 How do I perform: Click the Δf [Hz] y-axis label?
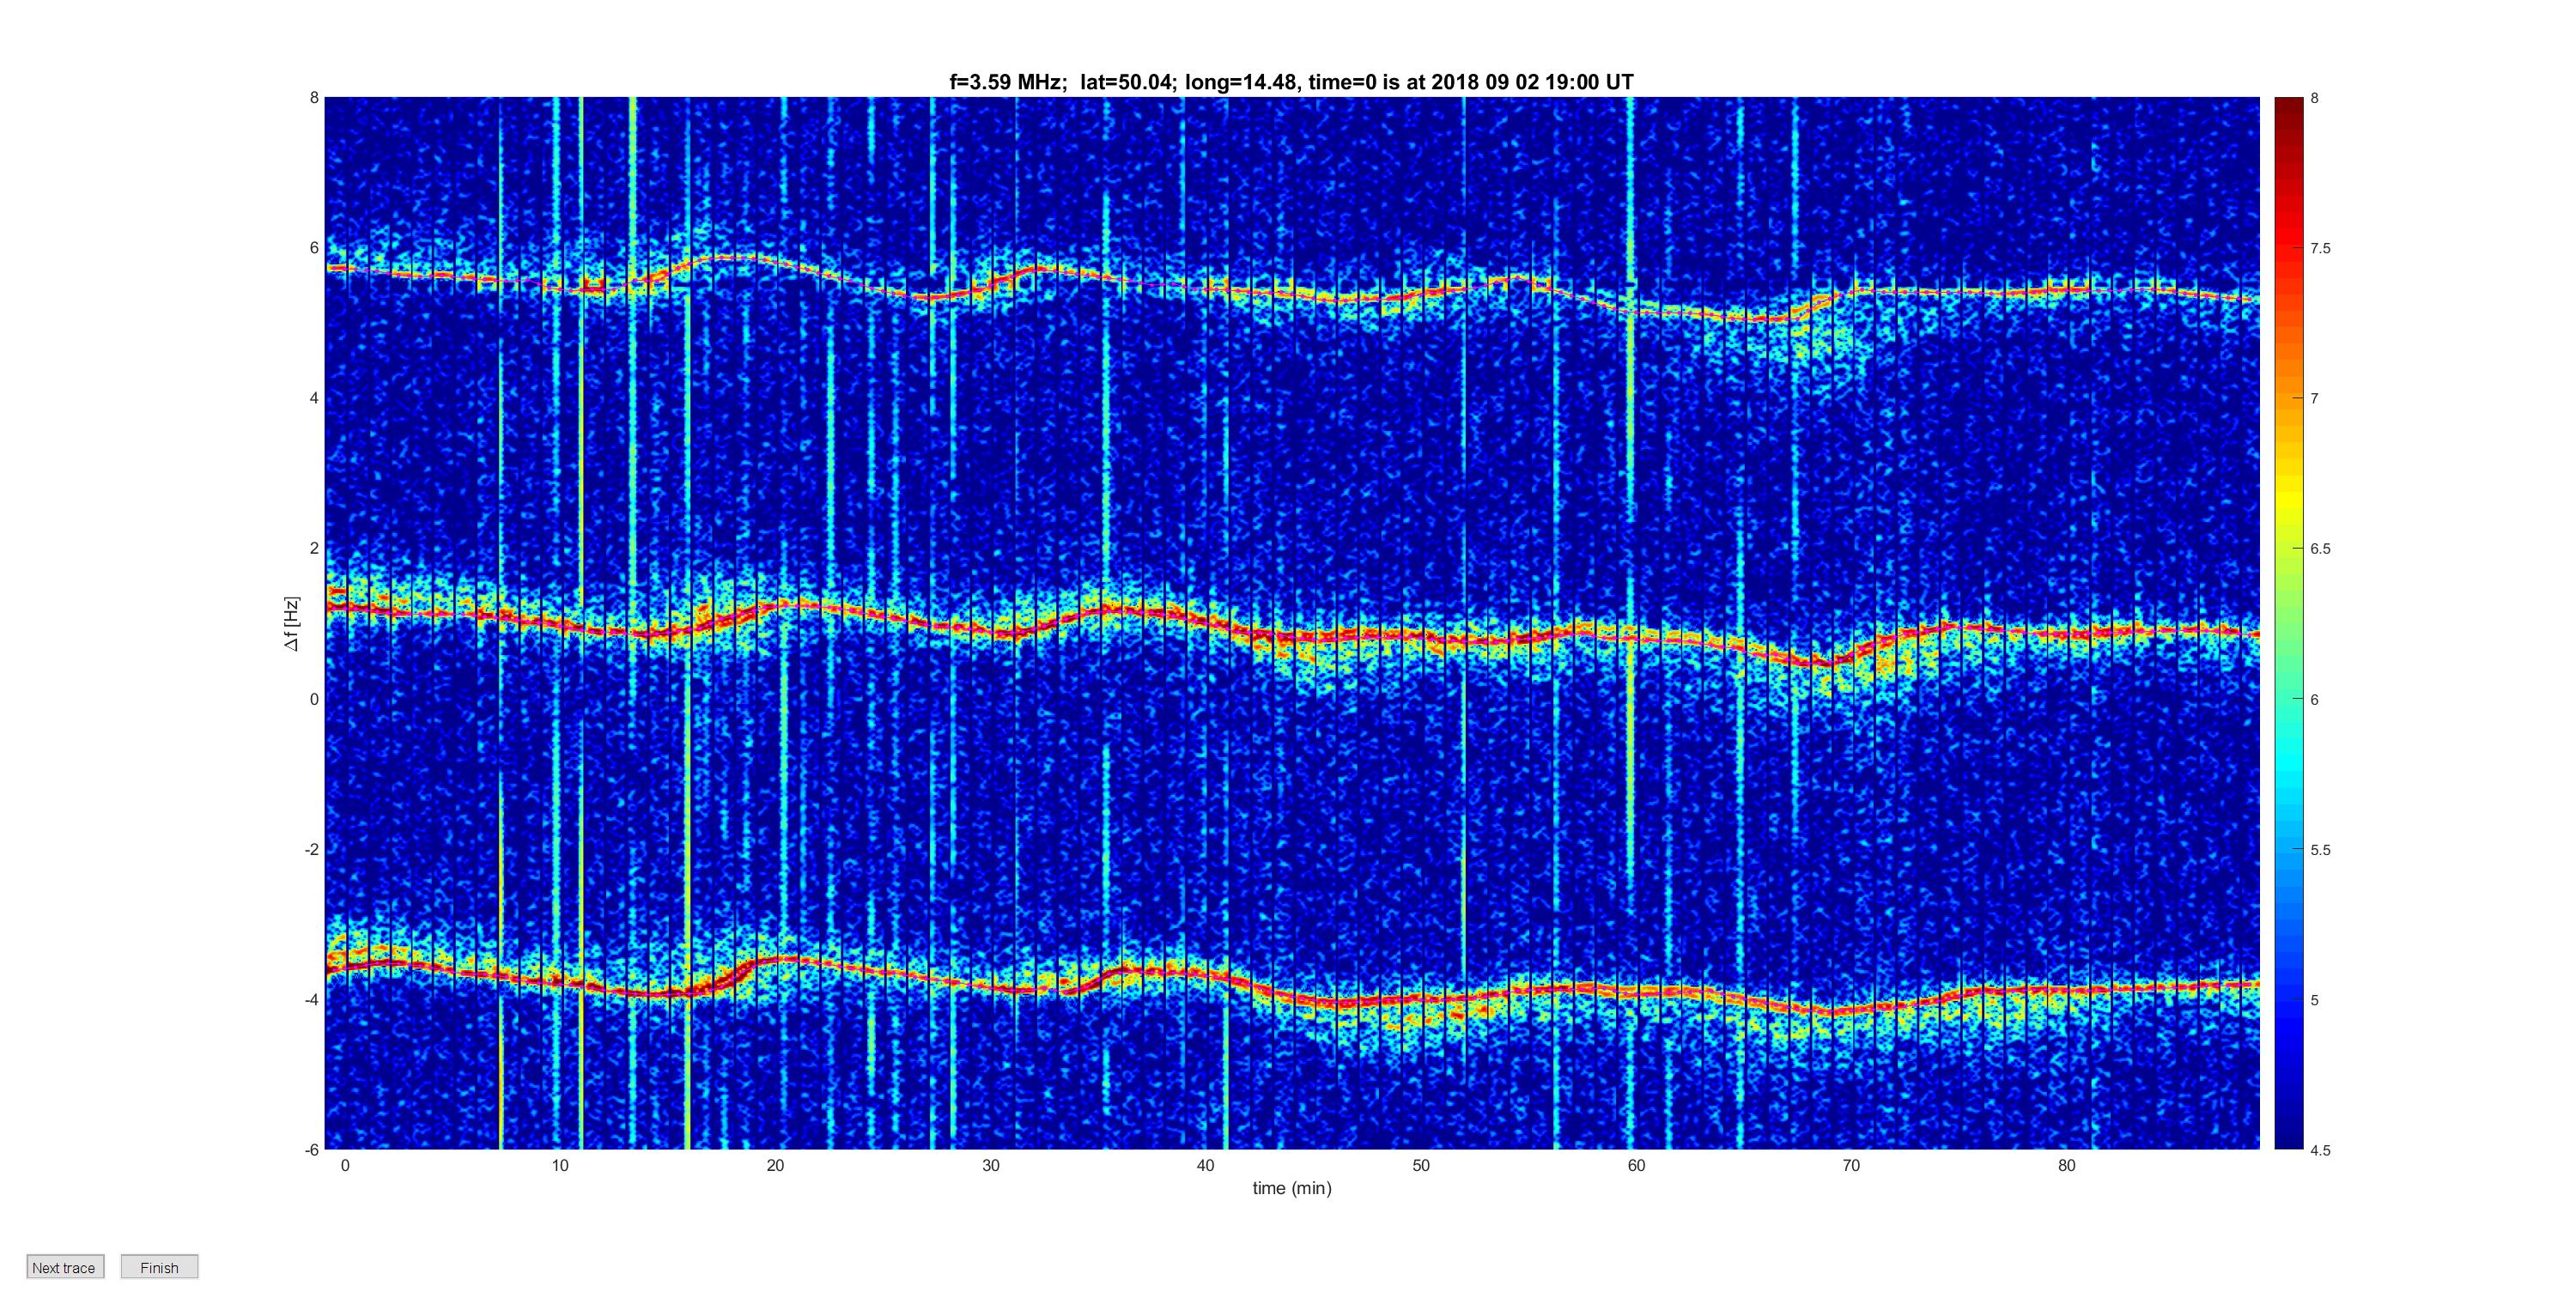(291, 624)
